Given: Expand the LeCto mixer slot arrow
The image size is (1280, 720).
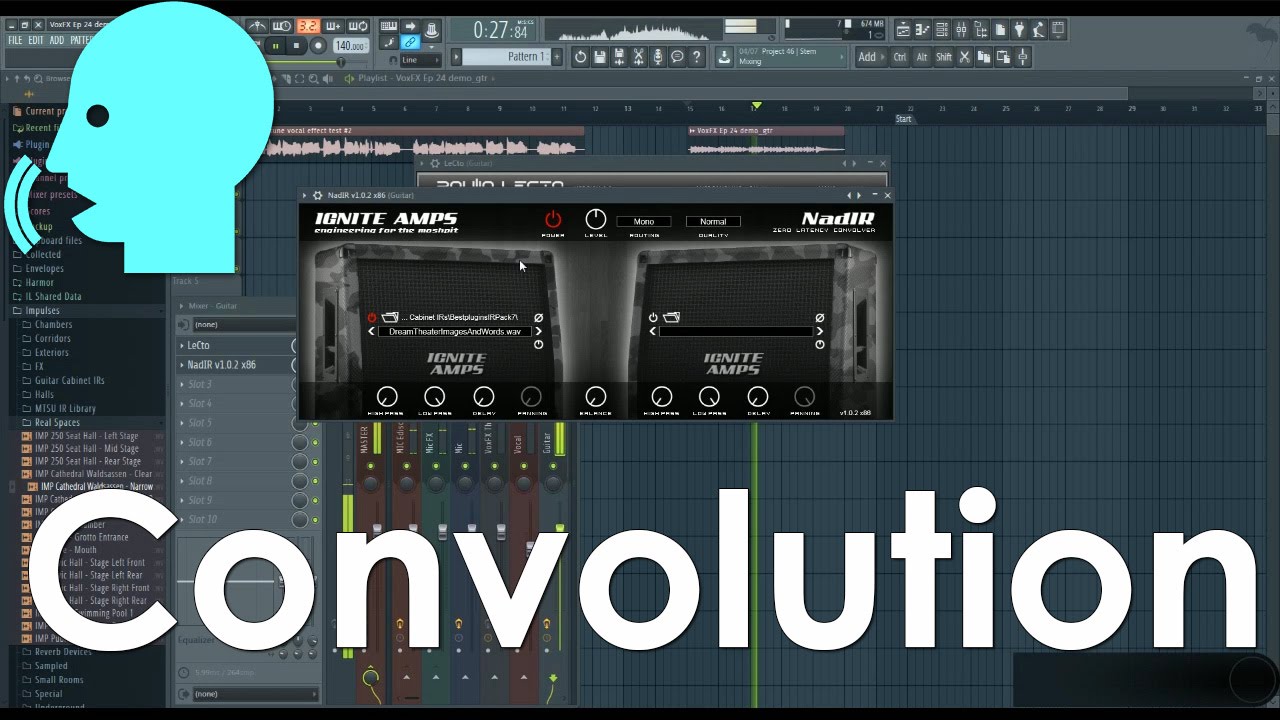Looking at the screenshot, I should (181, 346).
